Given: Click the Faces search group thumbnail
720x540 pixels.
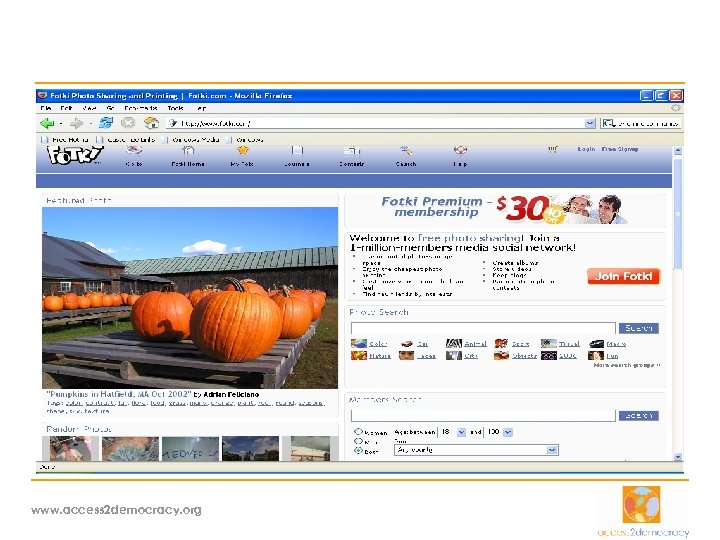Looking at the screenshot, I should (x=406, y=355).
